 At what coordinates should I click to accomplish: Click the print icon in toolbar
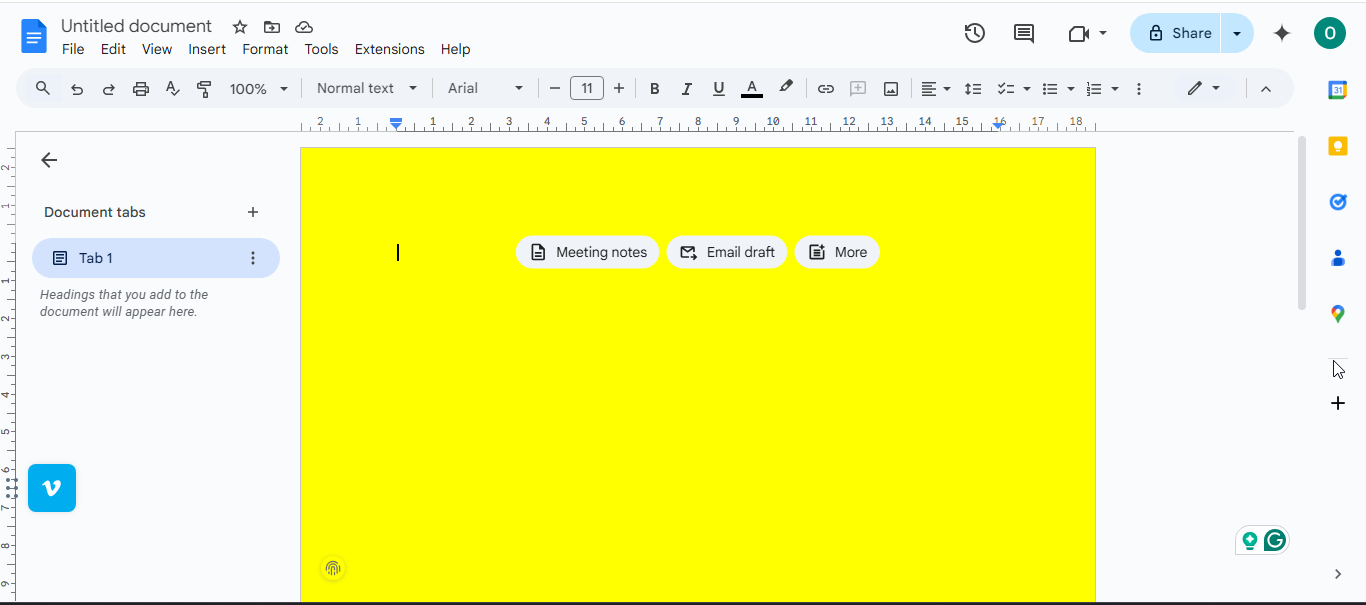141,89
